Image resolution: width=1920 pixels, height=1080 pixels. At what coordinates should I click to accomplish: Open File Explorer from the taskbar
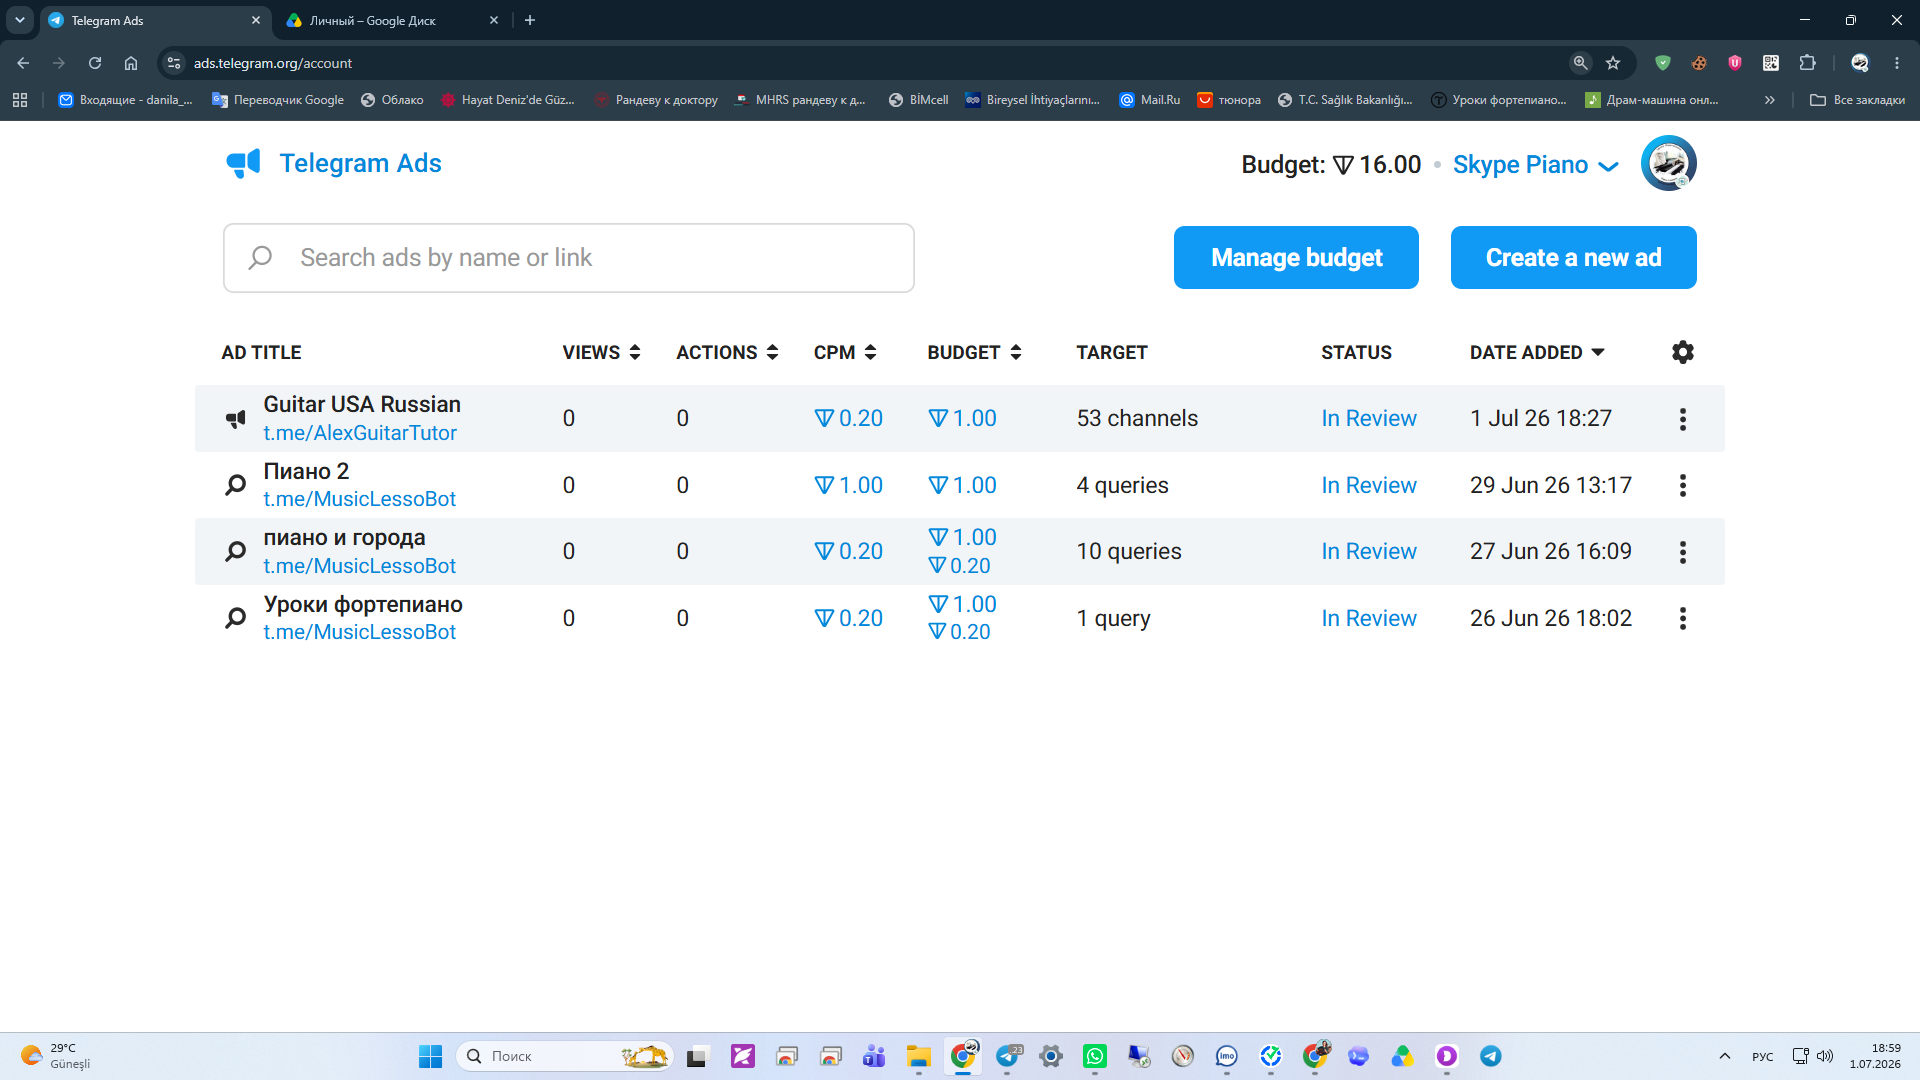tap(919, 1056)
